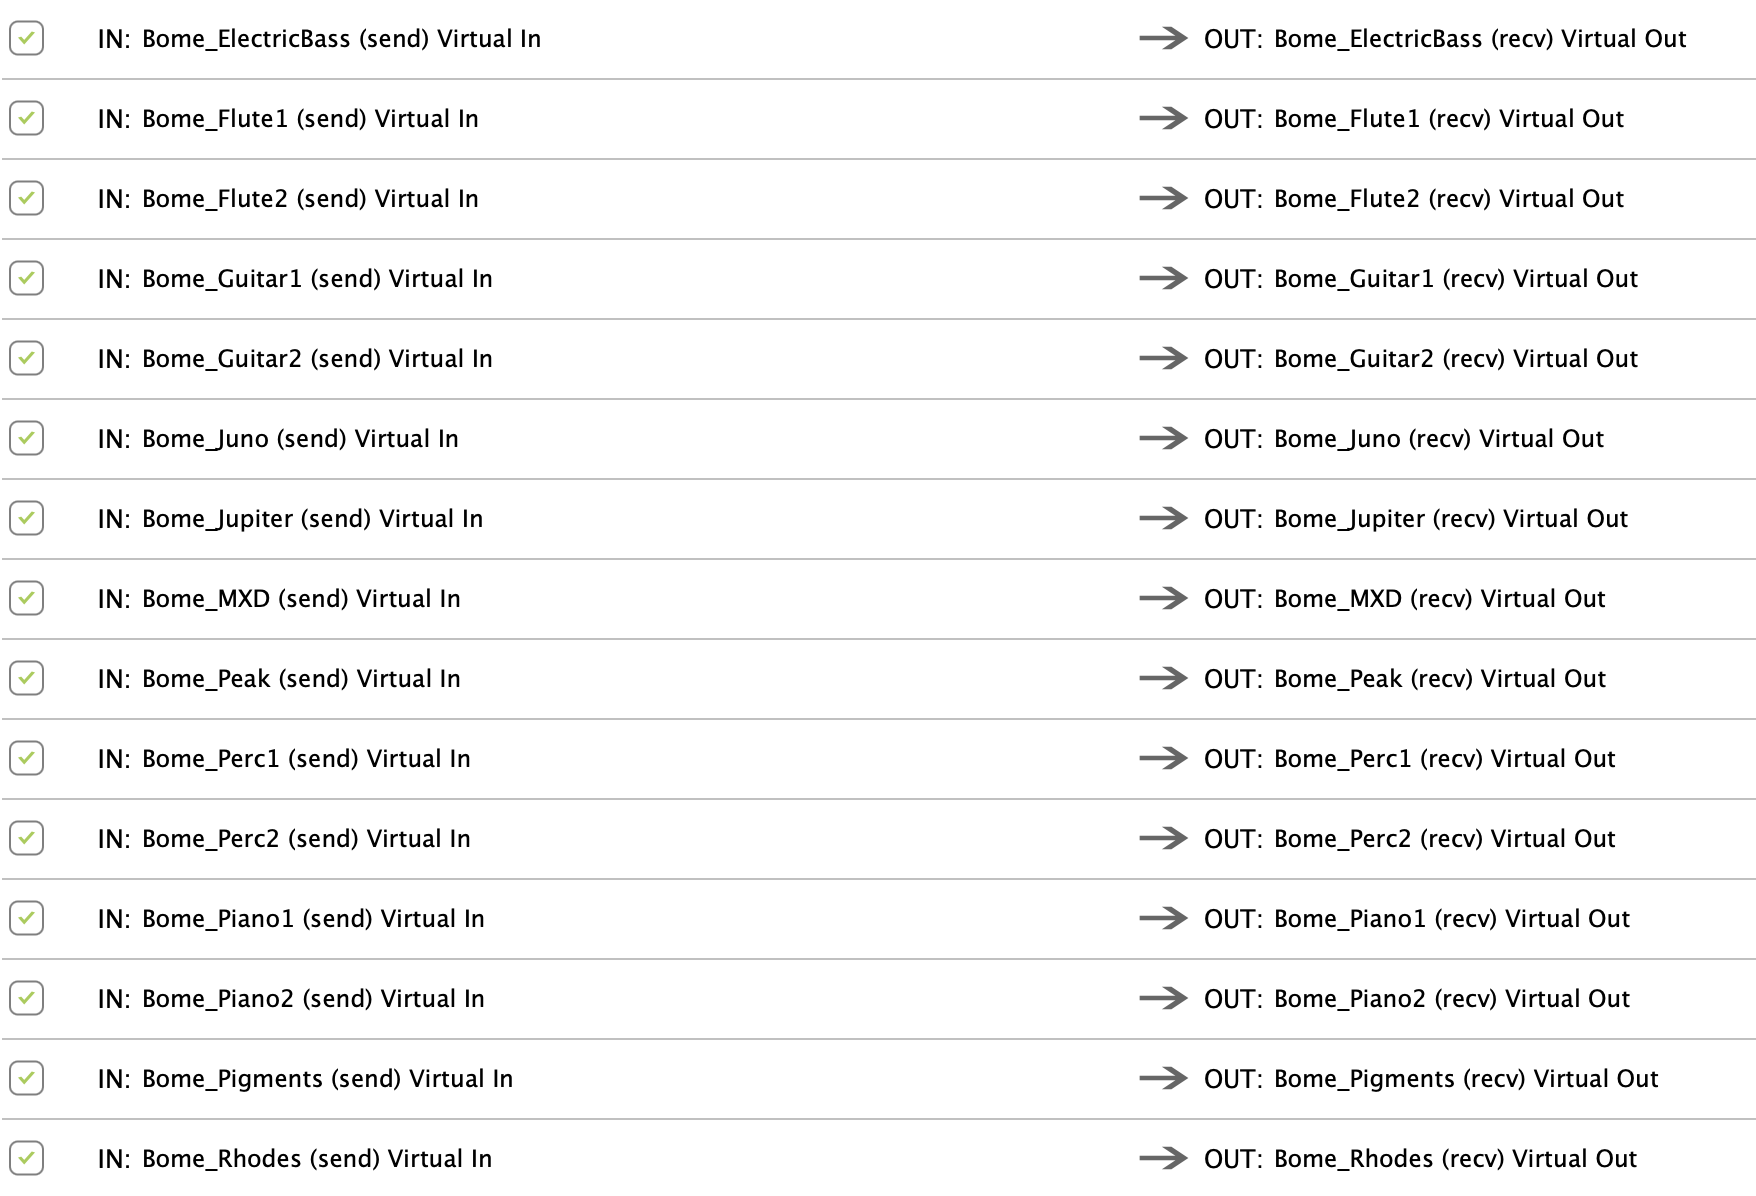The image size is (1756, 1196).
Task: Click the arrow icon for Bome_MXD route
Action: [x=1163, y=598]
